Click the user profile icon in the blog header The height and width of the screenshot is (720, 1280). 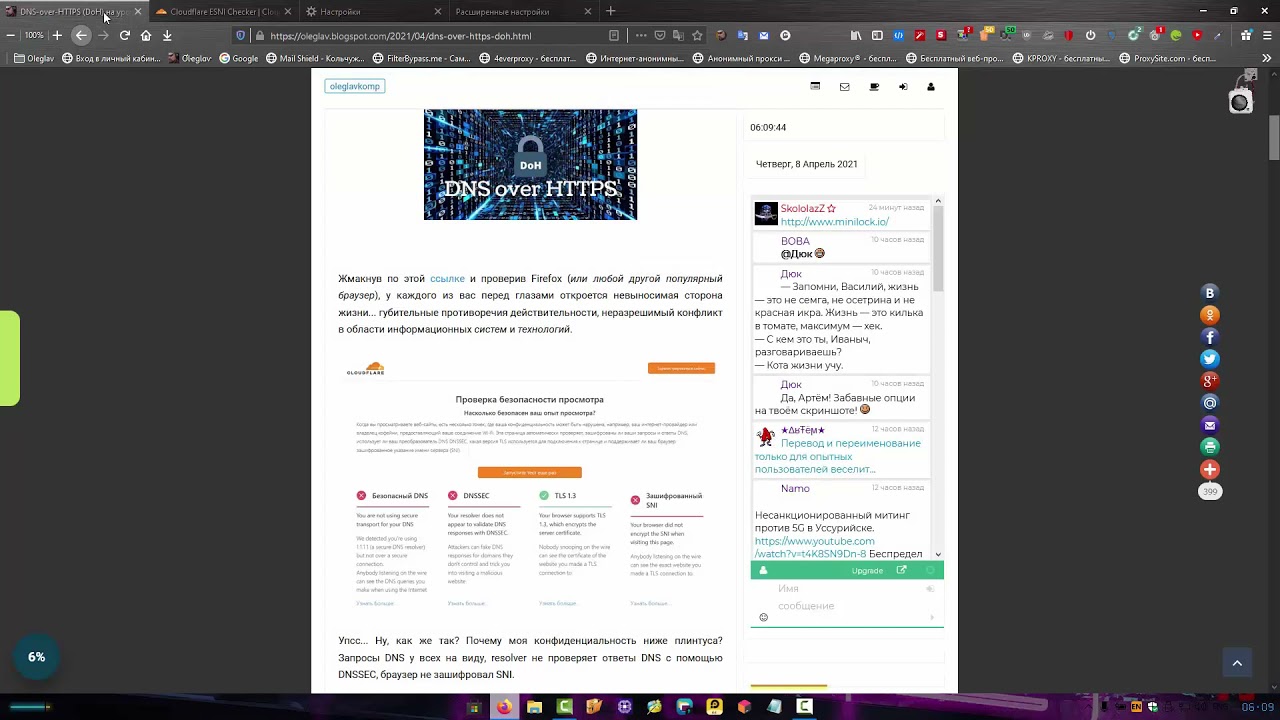click(930, 87)
